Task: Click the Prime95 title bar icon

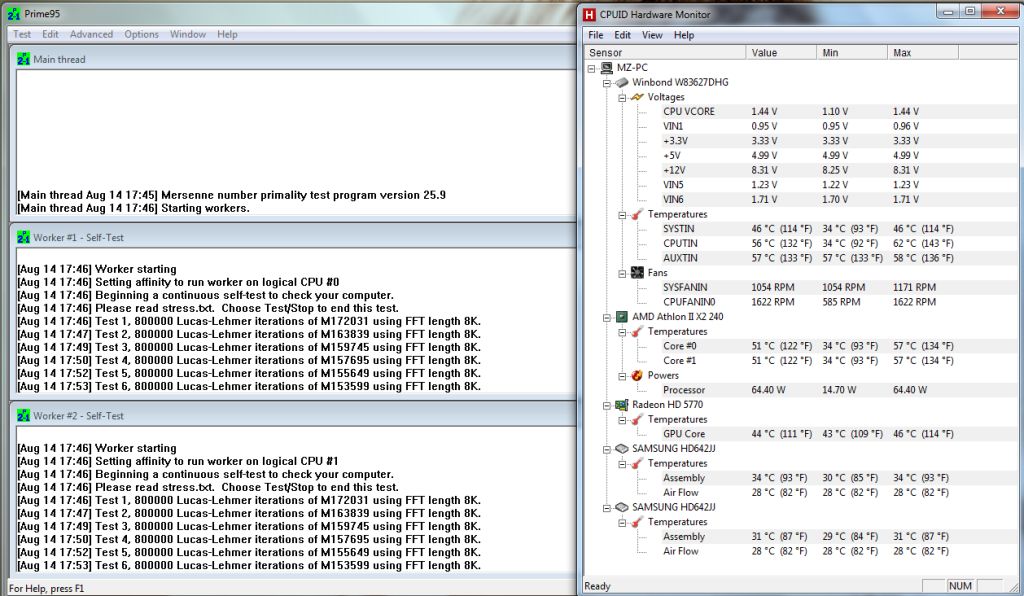Action: 14,14
